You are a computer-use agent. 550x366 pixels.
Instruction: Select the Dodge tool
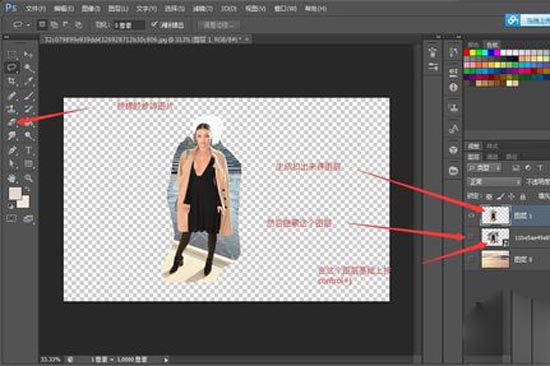[x=28, y=136]
